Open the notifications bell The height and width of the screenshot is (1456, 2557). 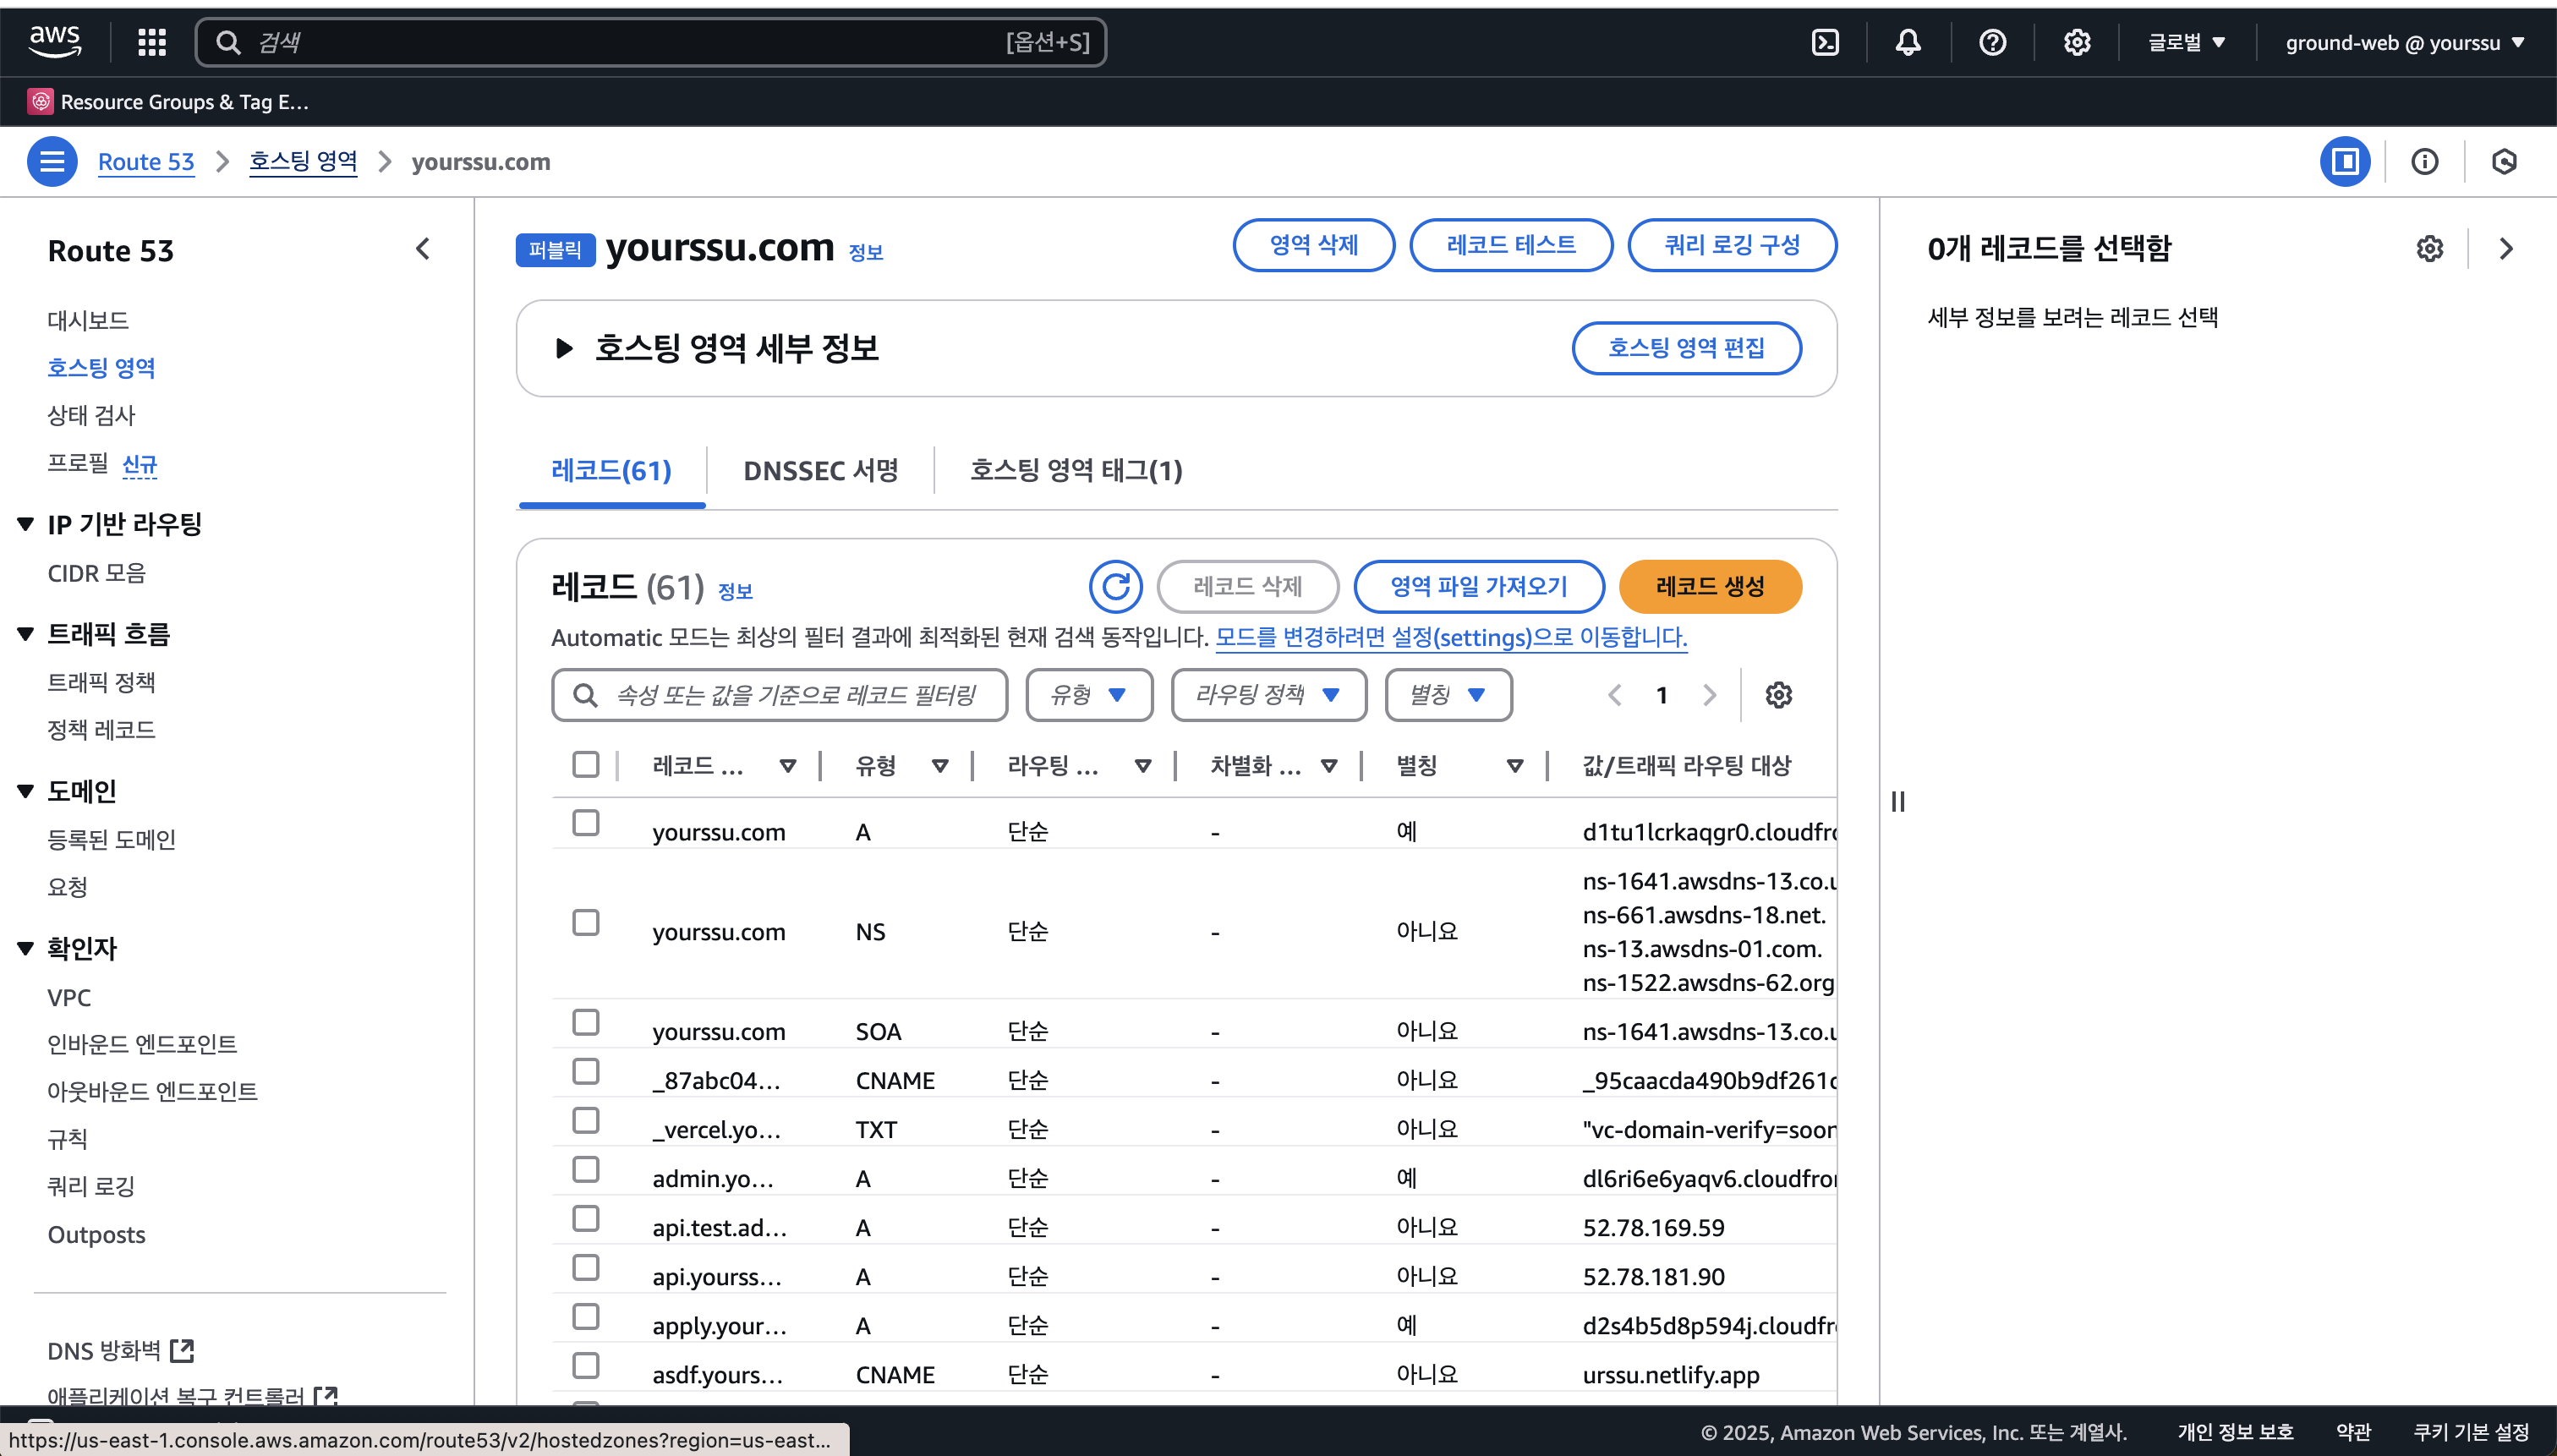[x=1908, y=42]
